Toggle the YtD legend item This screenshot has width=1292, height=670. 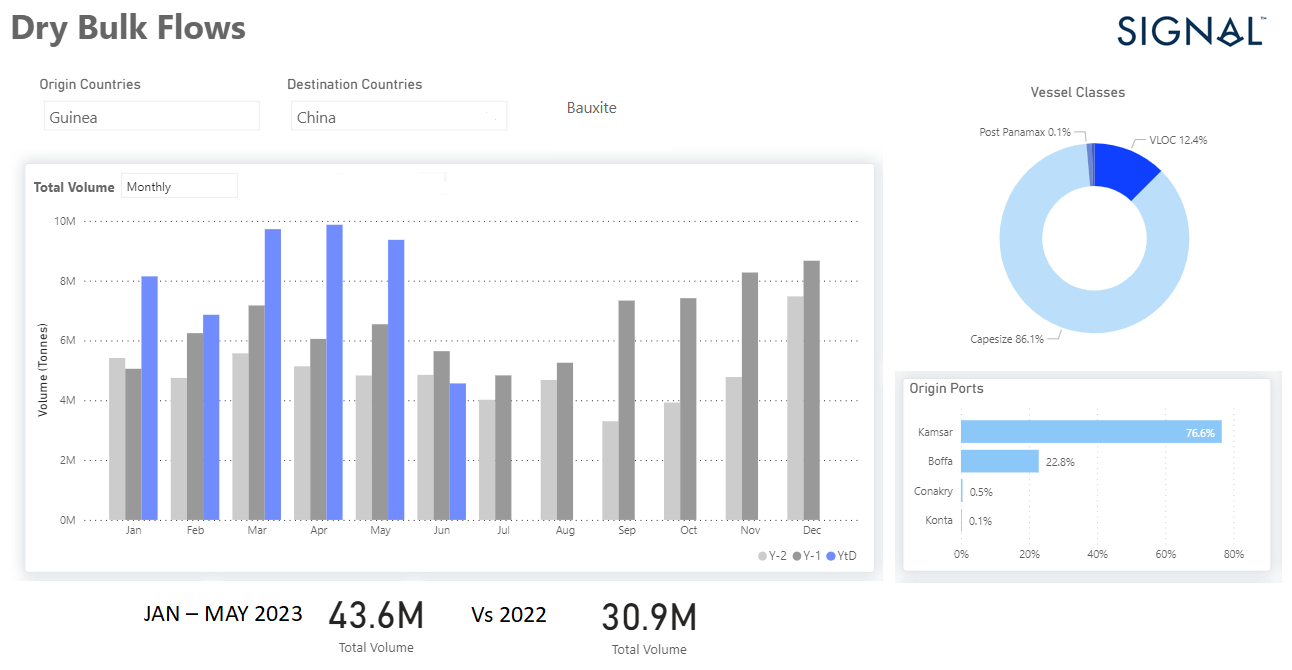point(842,556)
